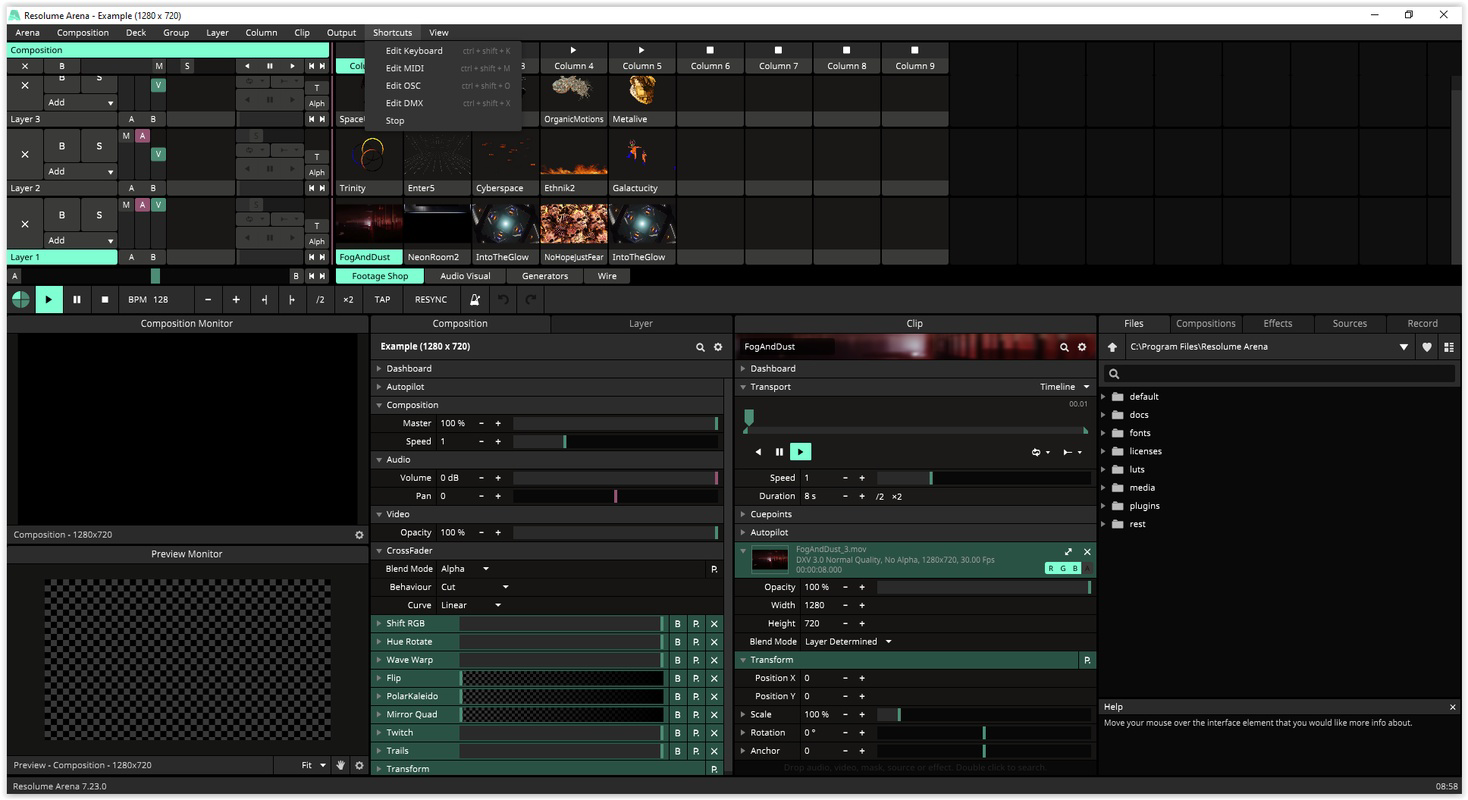Viewport: 1468px width, 800px height.
Task: Switch to the Effects tab
Action: point(1277,323)
